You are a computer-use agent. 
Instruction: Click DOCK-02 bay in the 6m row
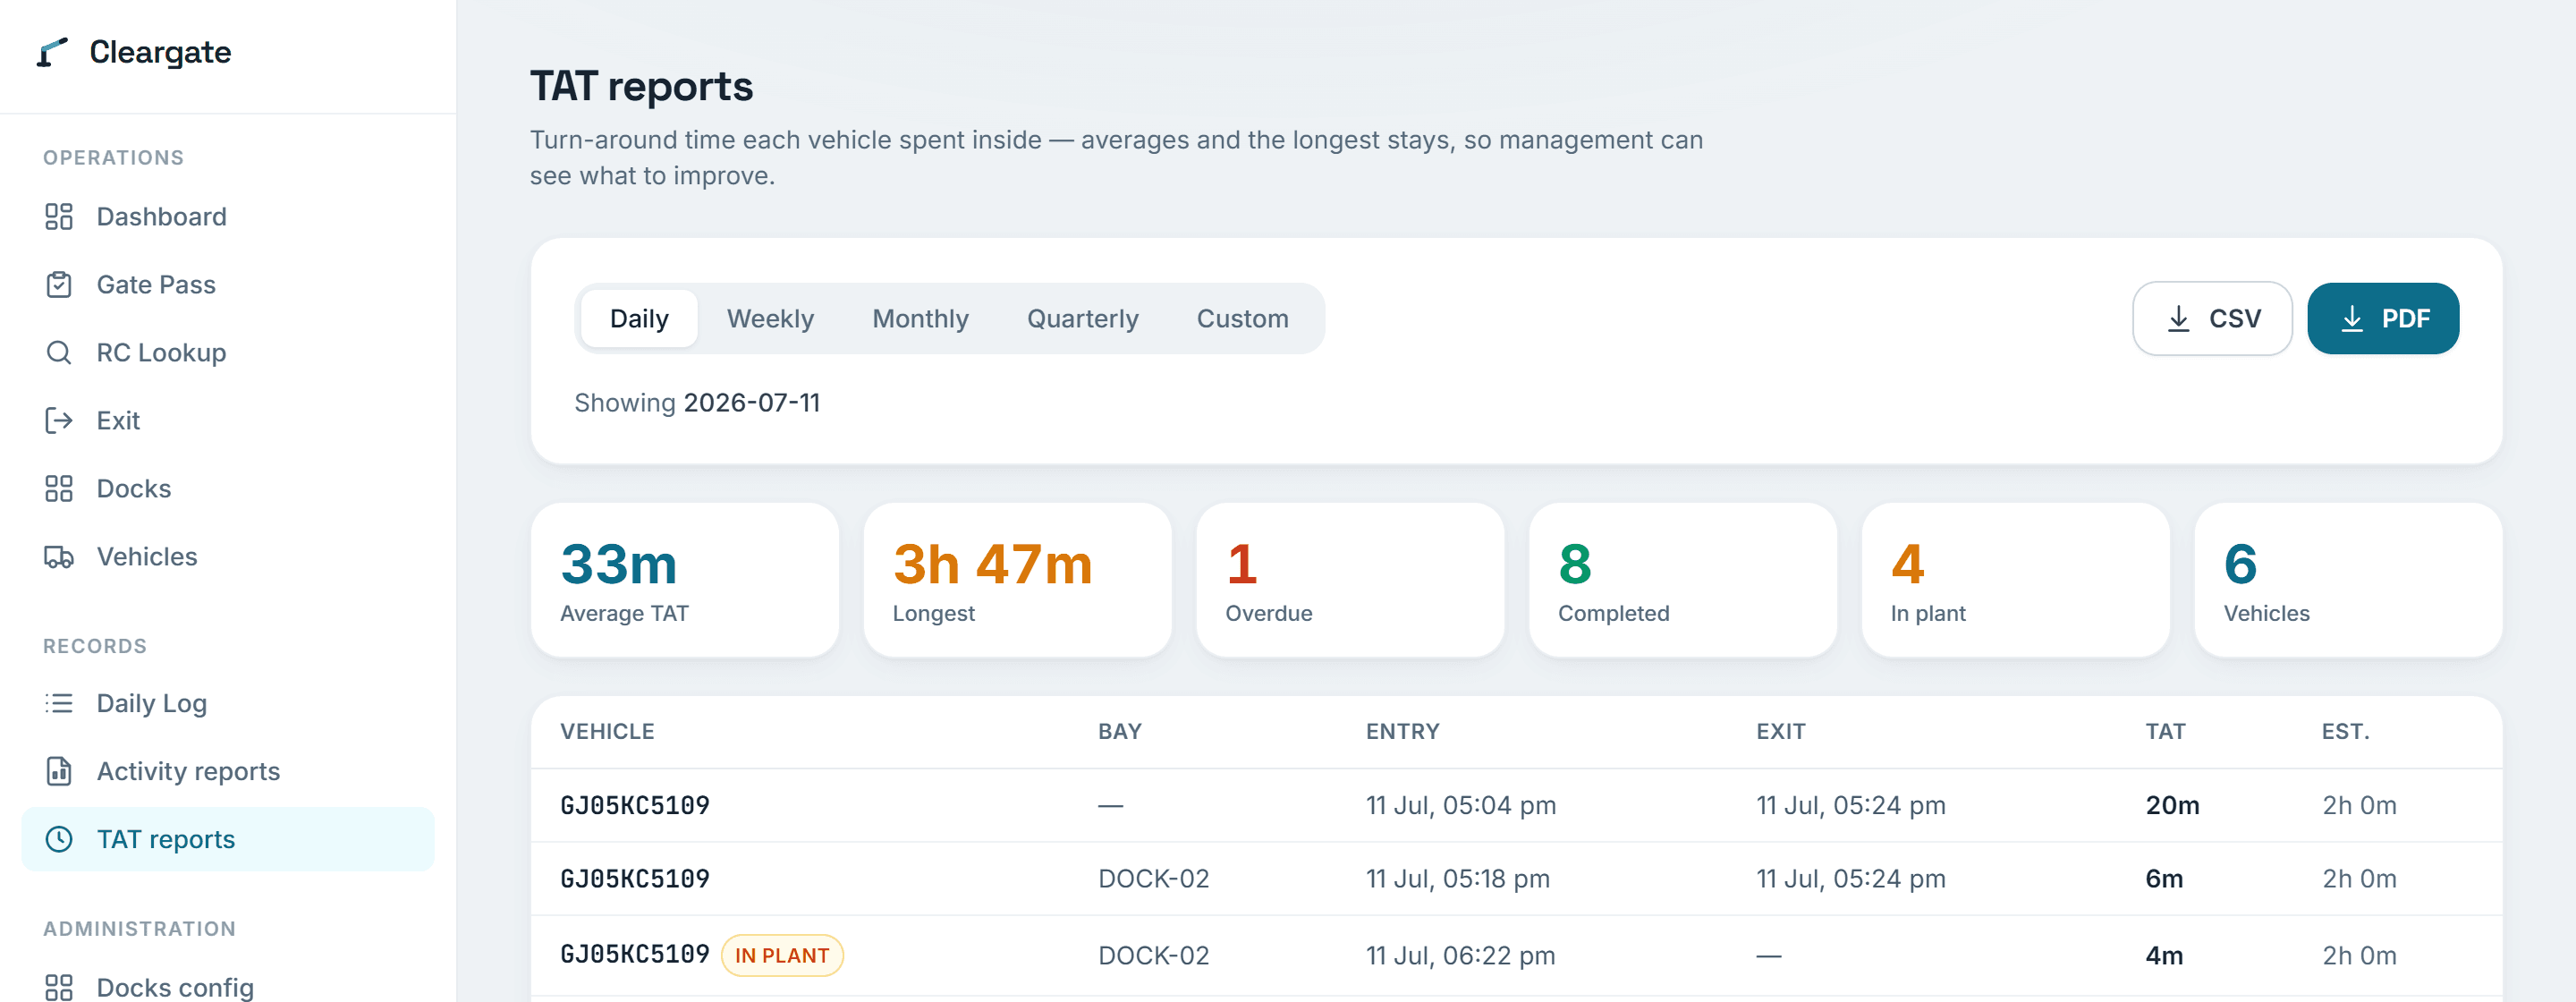tap(1154, 879)
